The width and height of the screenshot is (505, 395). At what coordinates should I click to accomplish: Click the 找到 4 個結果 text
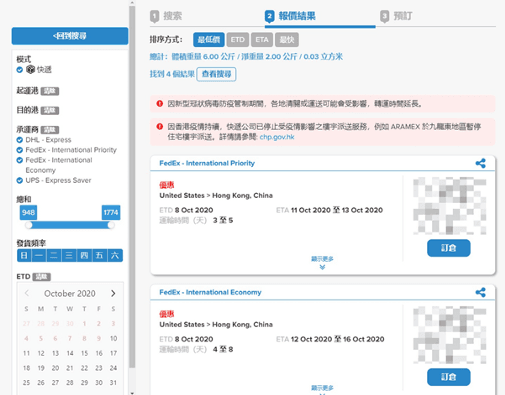tap(172, 74)
